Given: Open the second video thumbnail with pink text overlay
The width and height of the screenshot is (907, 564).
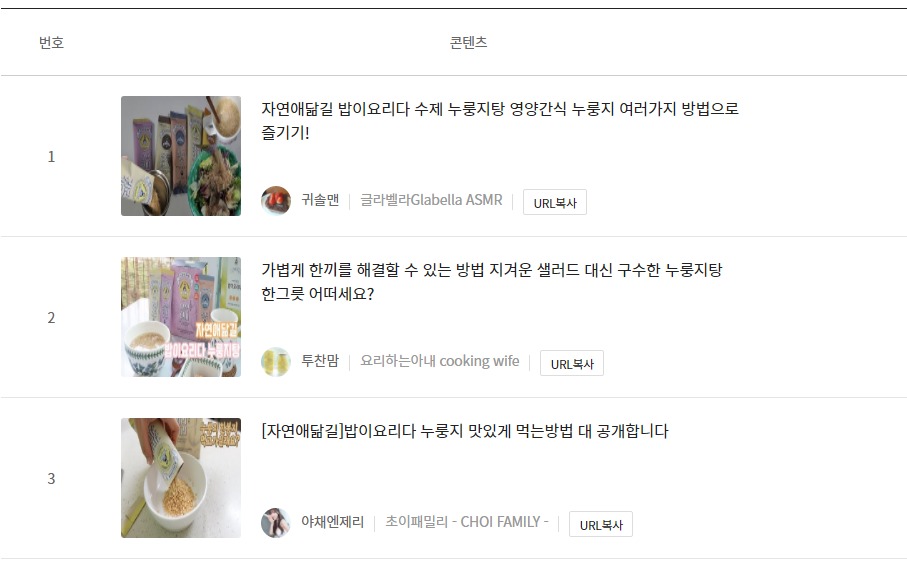Looking at the screenshot, I should [180, 317].
